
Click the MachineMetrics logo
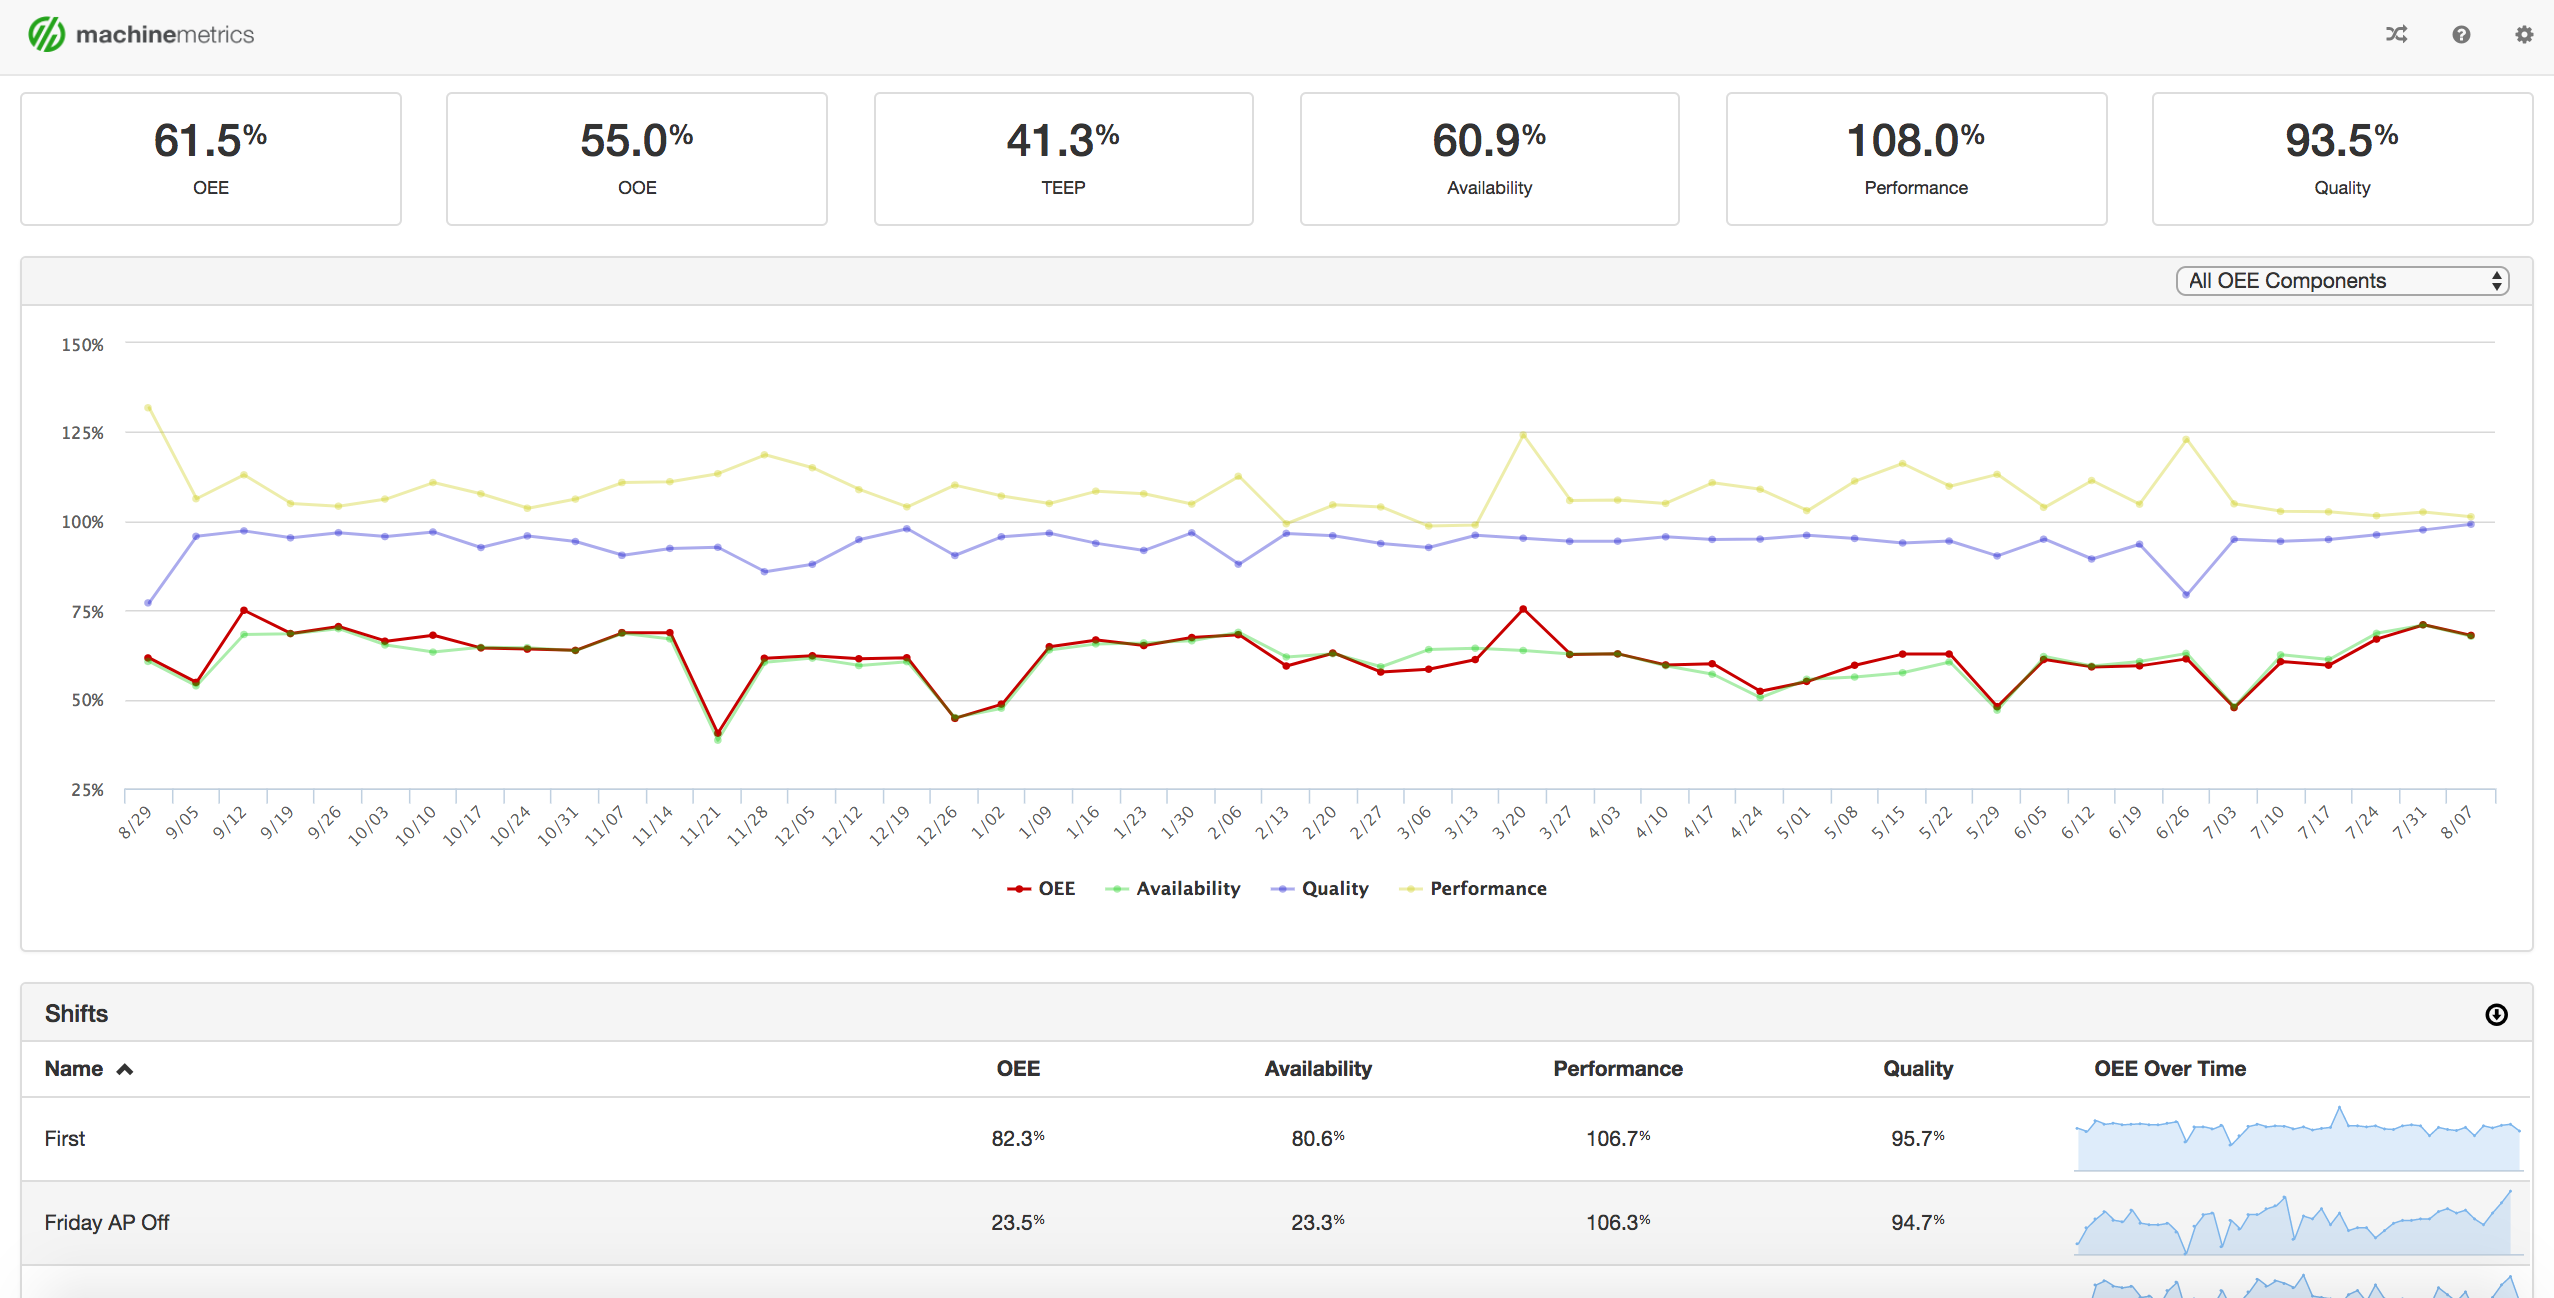pos(140,33)
